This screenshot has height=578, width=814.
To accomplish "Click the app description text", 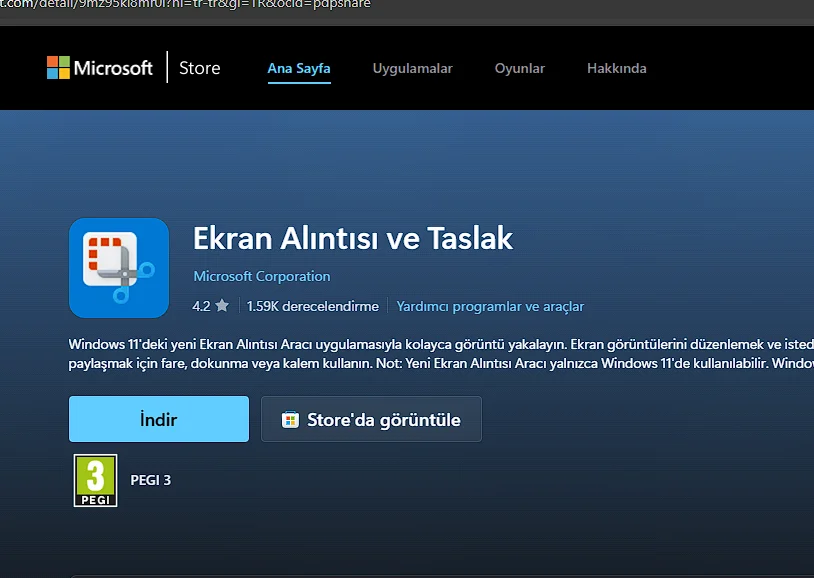I will coord(441,354).
